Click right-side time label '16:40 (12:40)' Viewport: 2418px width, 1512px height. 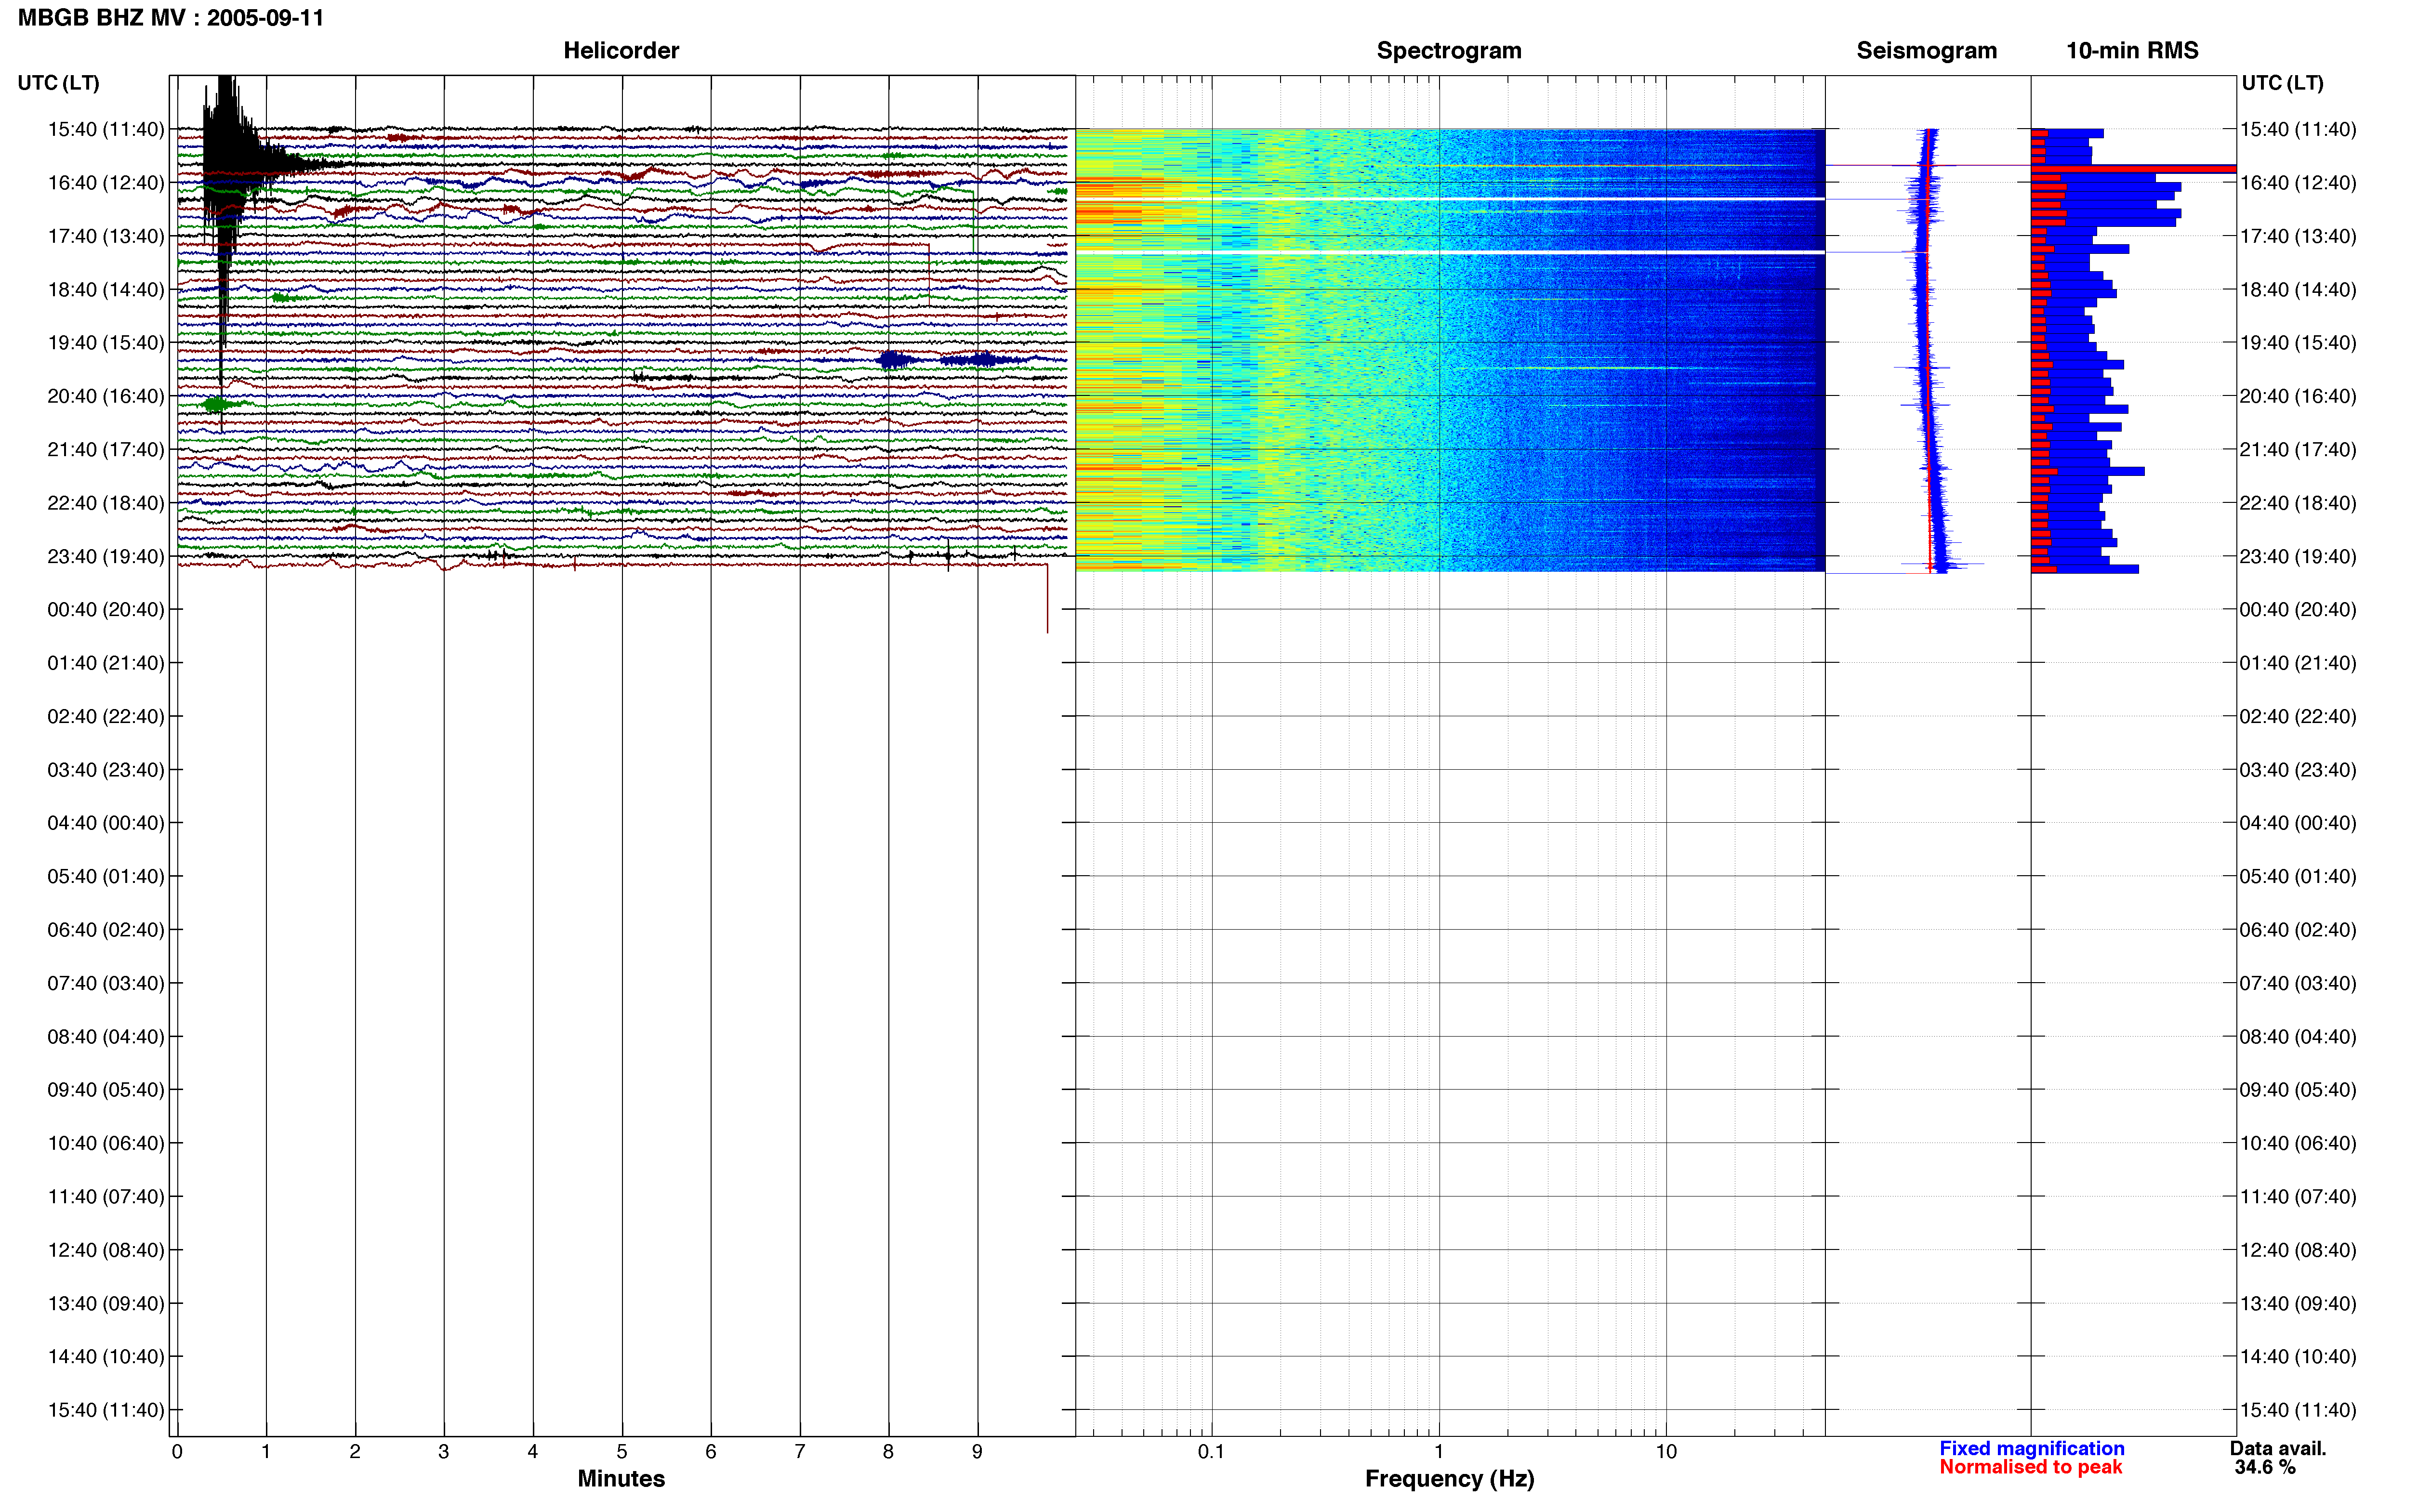tap(2298, 183)
